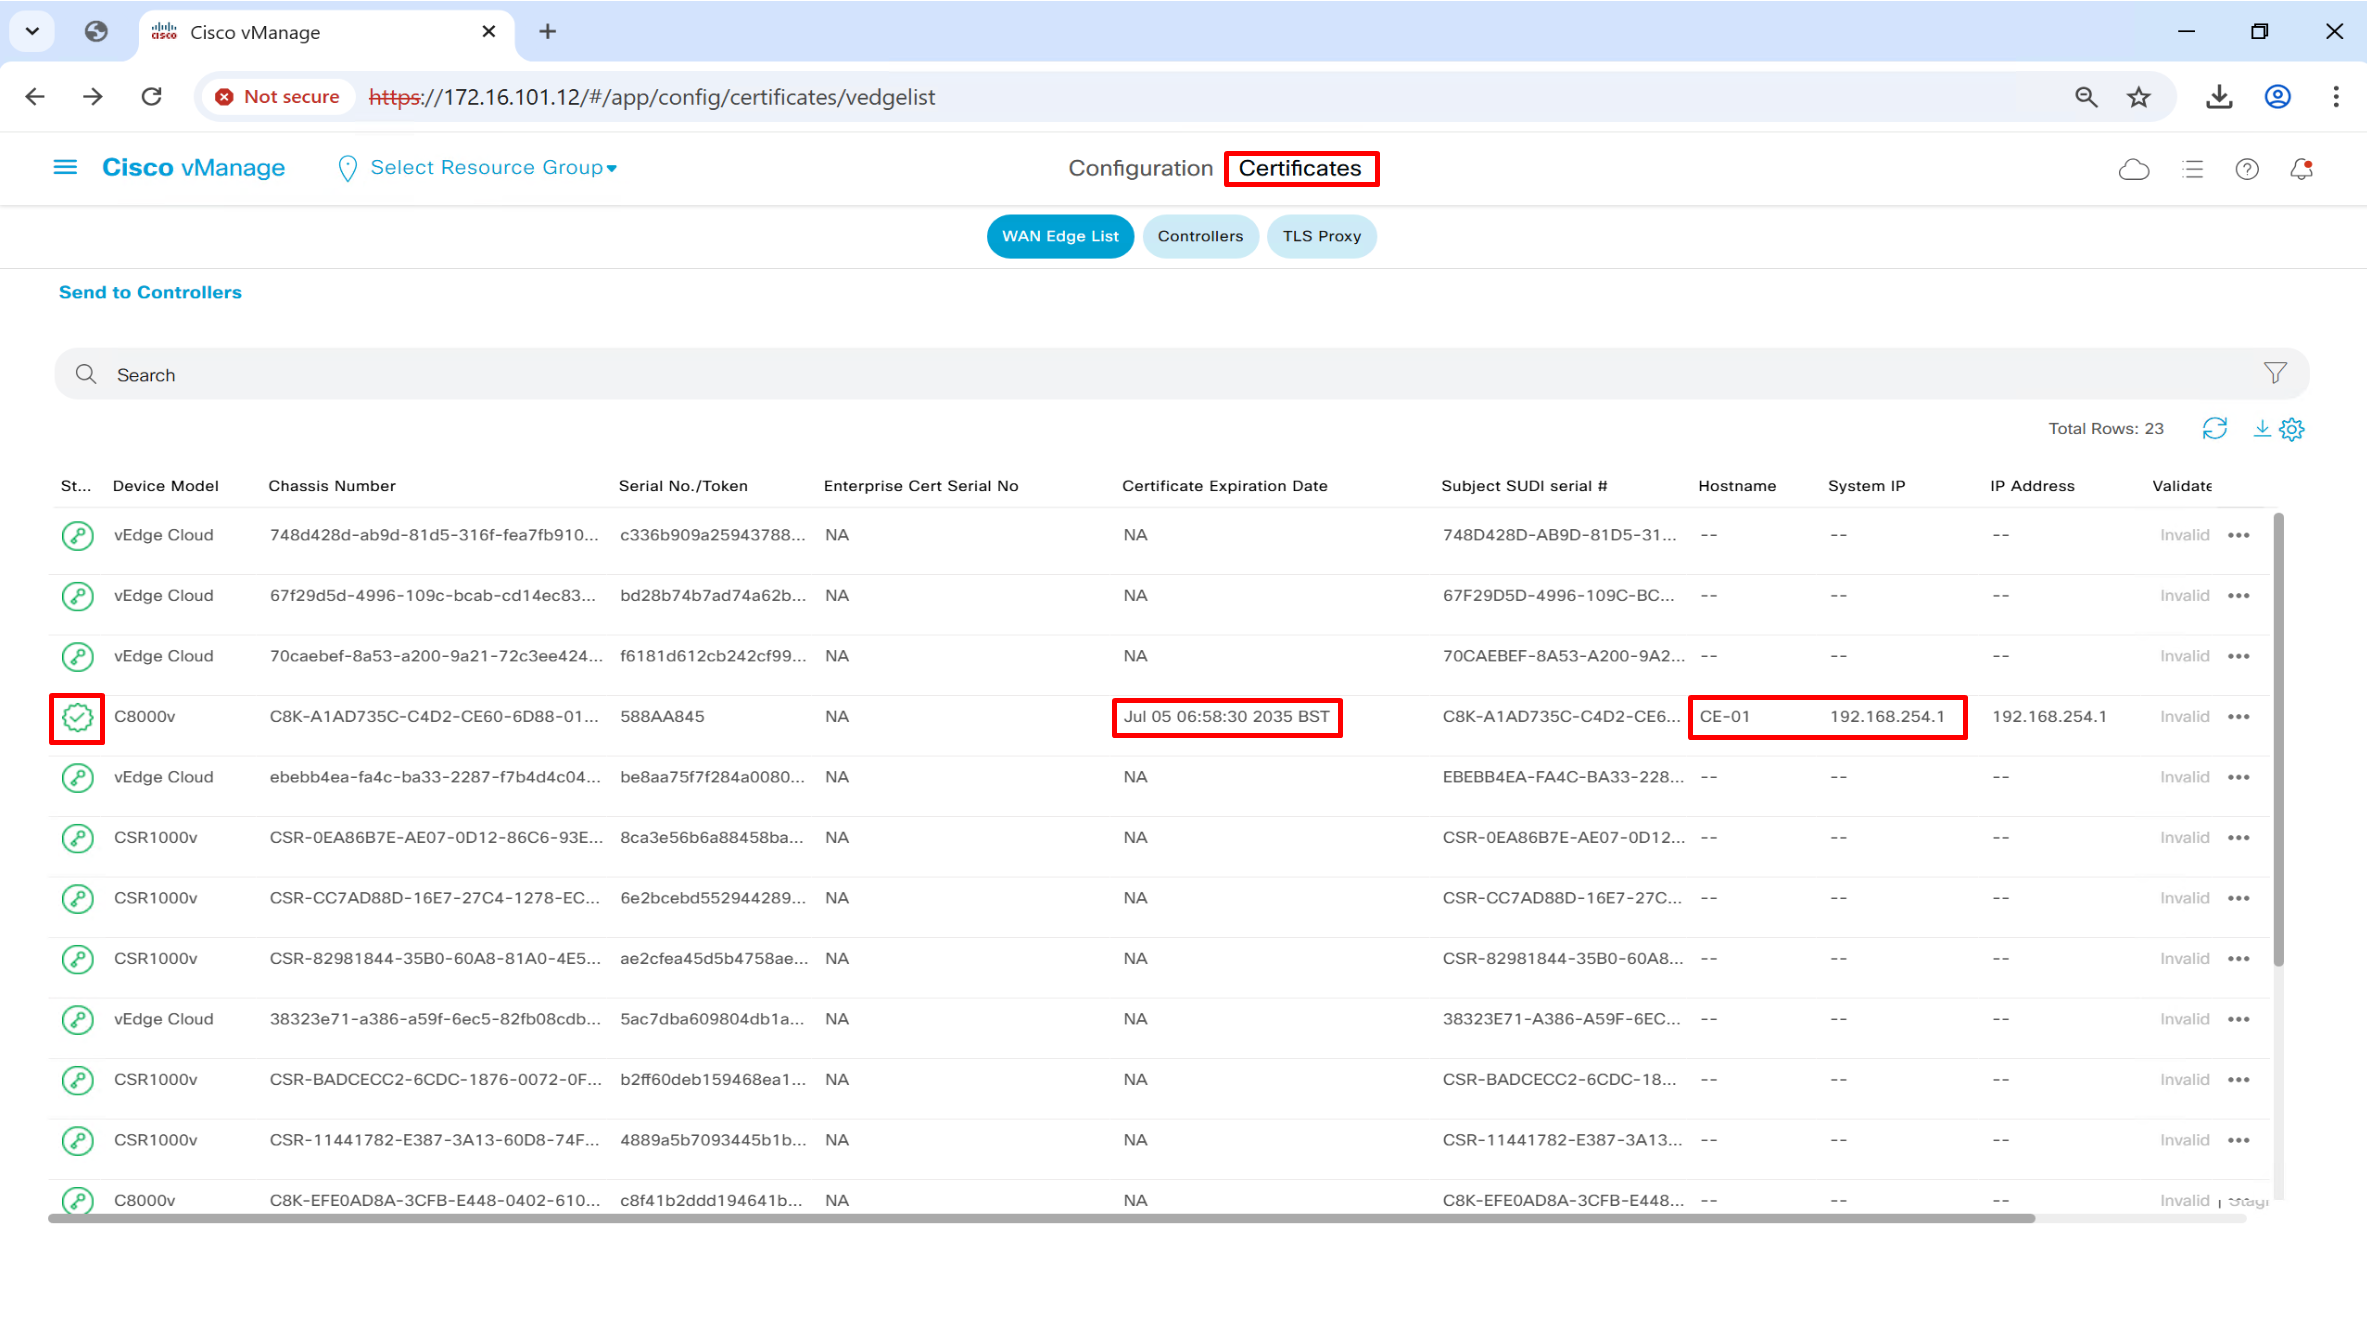The height and width of the screenshot is (1319, 2367).
Task: Open table column settings gear
Action: (x=2292, y=429)
